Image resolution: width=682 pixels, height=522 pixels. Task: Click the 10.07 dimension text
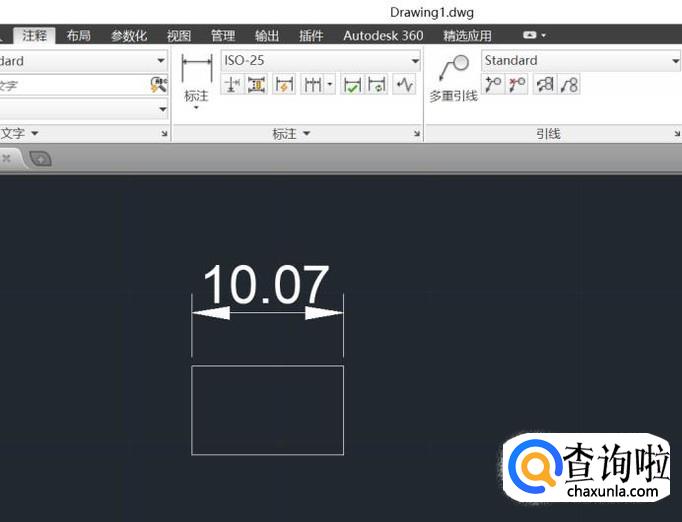click(265, 286)
